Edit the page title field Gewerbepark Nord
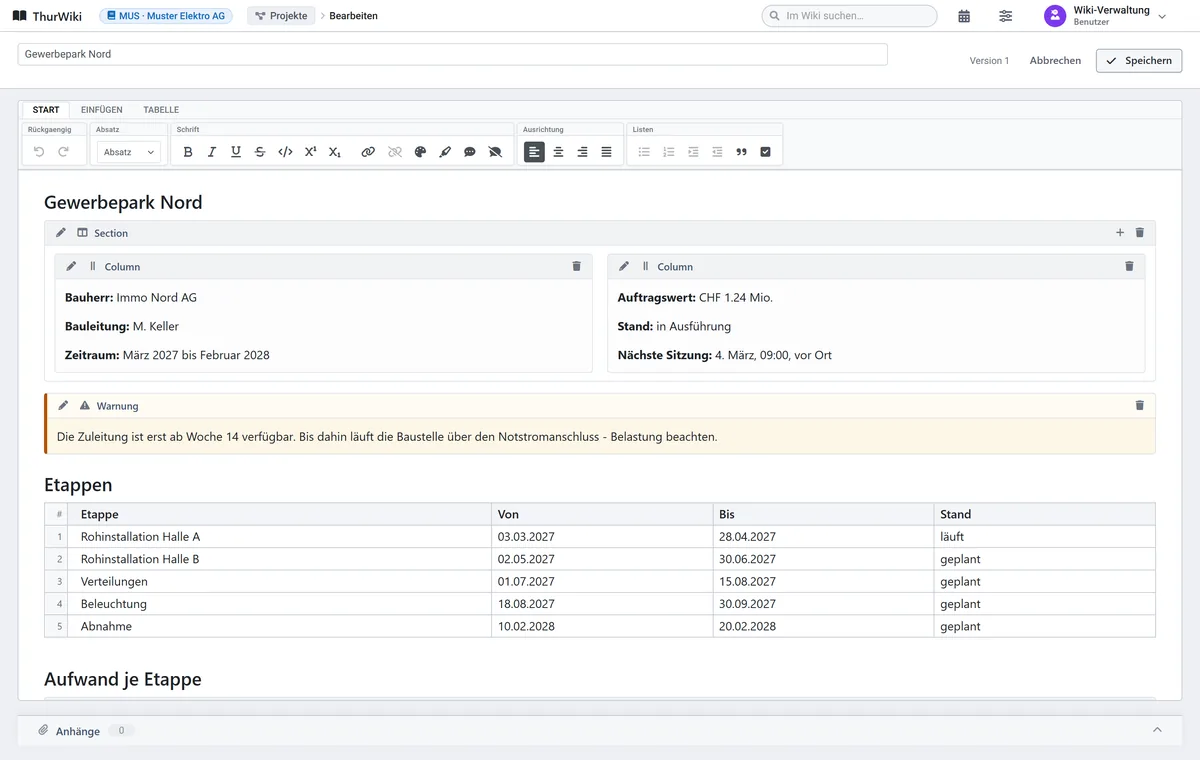Image resolution: width=1200 pixels, height=760 pixels. pos(452,54)
